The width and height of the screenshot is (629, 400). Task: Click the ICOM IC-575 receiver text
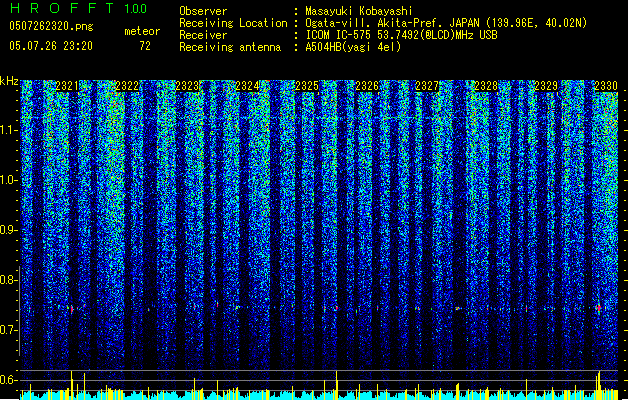pos(401,35)
